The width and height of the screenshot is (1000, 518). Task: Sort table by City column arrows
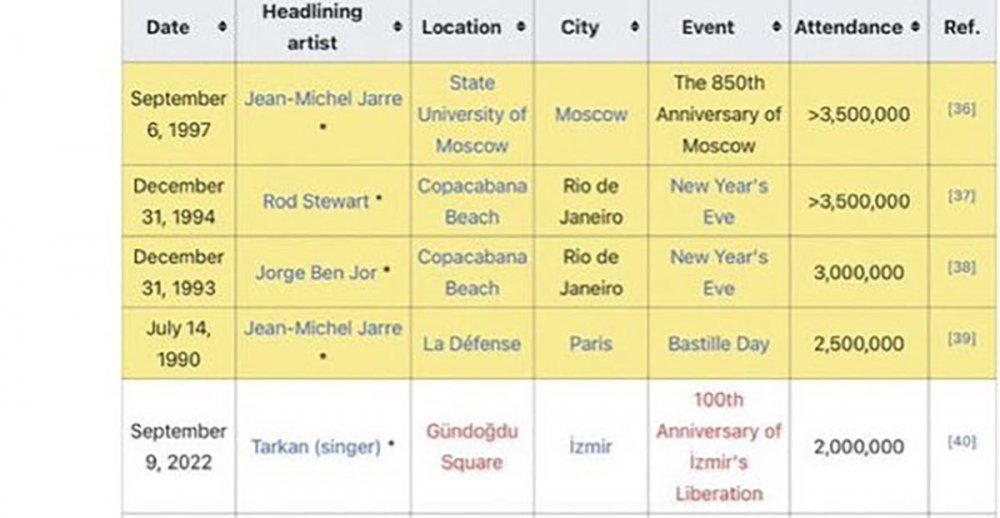click(633, 28)
